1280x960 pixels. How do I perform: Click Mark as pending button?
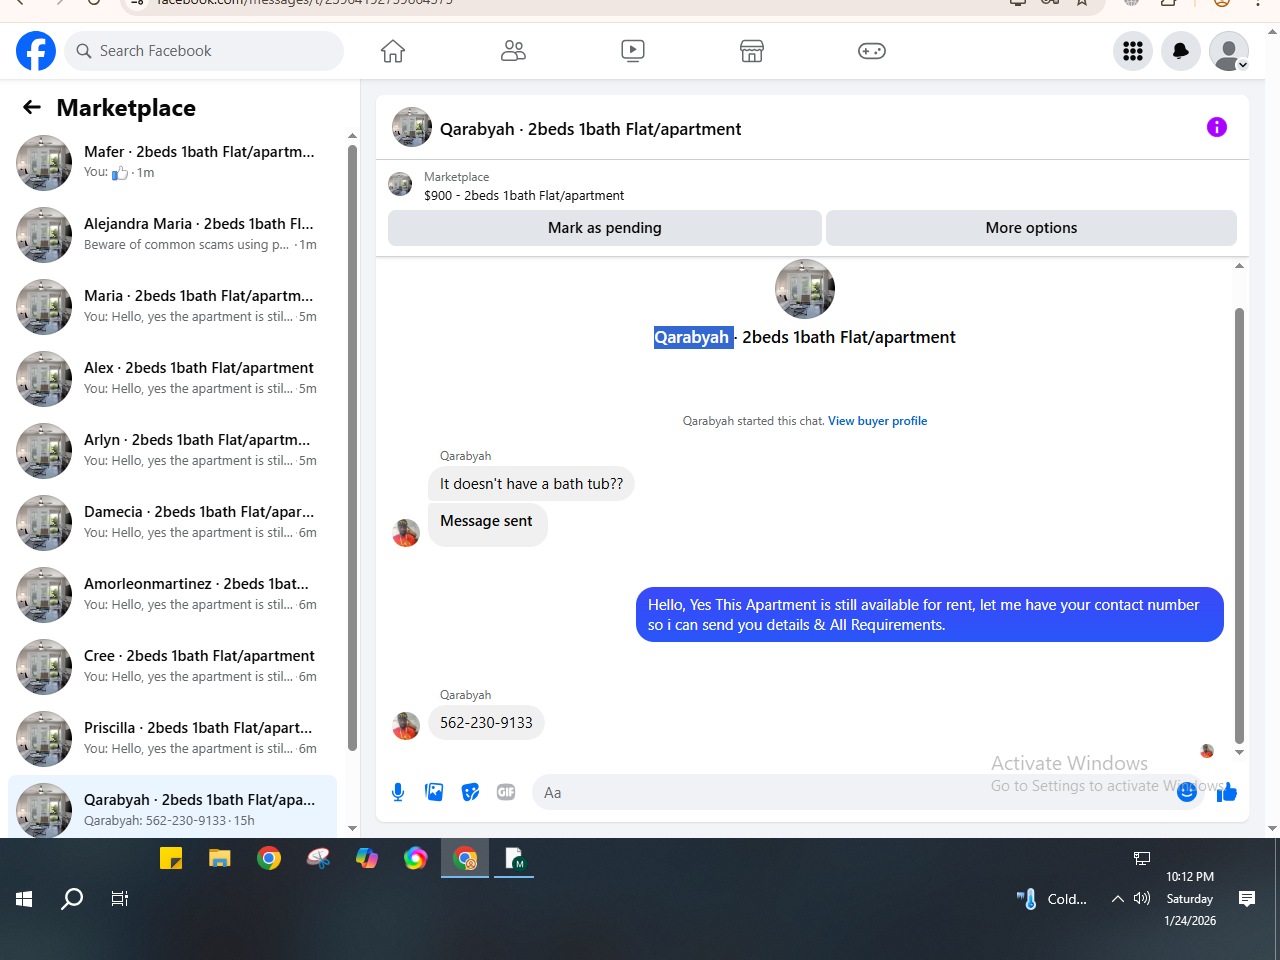pyautogui.click(x=605, y=228)
